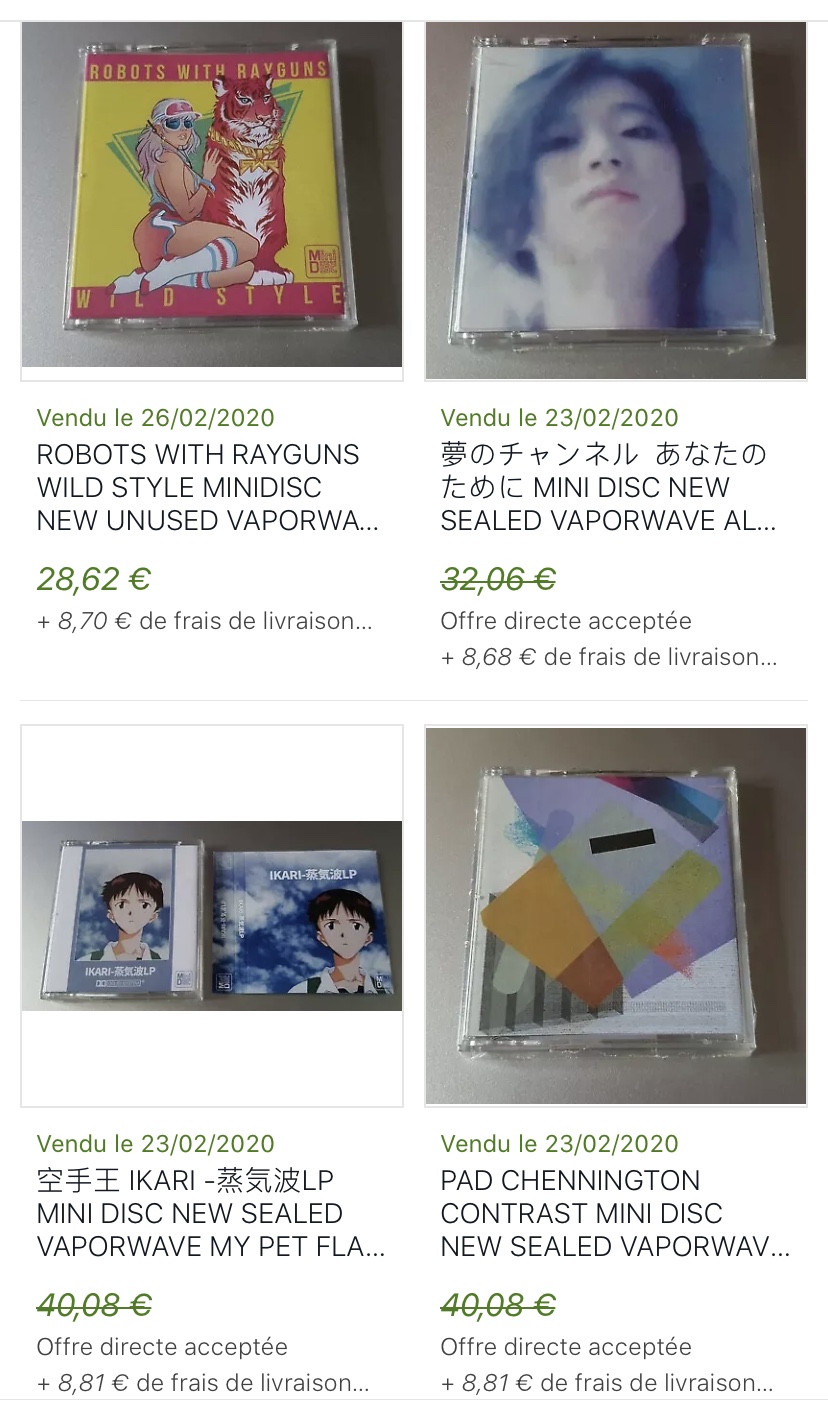Open ROBOTS WITH RAYGUNS WILD STYLE listing title
The image size is (828, 1418).
(207, 488)
